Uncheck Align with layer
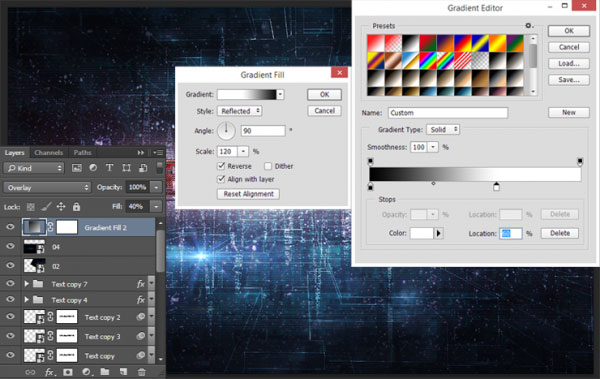Image resolution: width=600 pixels, height=379 pixels. point(221,179)
